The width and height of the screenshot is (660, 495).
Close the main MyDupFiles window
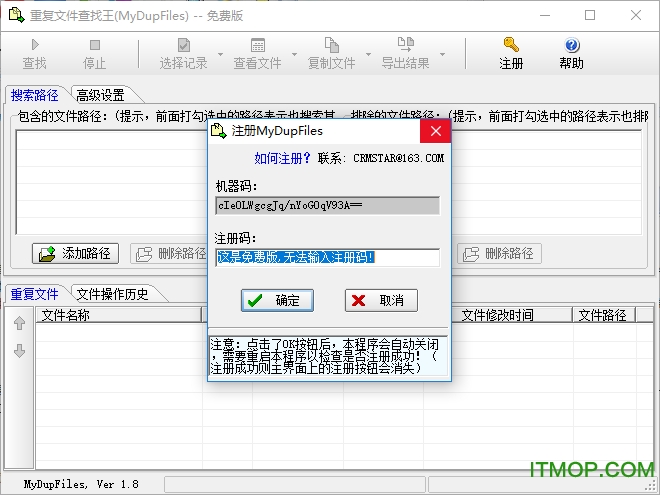coord(636,16)
